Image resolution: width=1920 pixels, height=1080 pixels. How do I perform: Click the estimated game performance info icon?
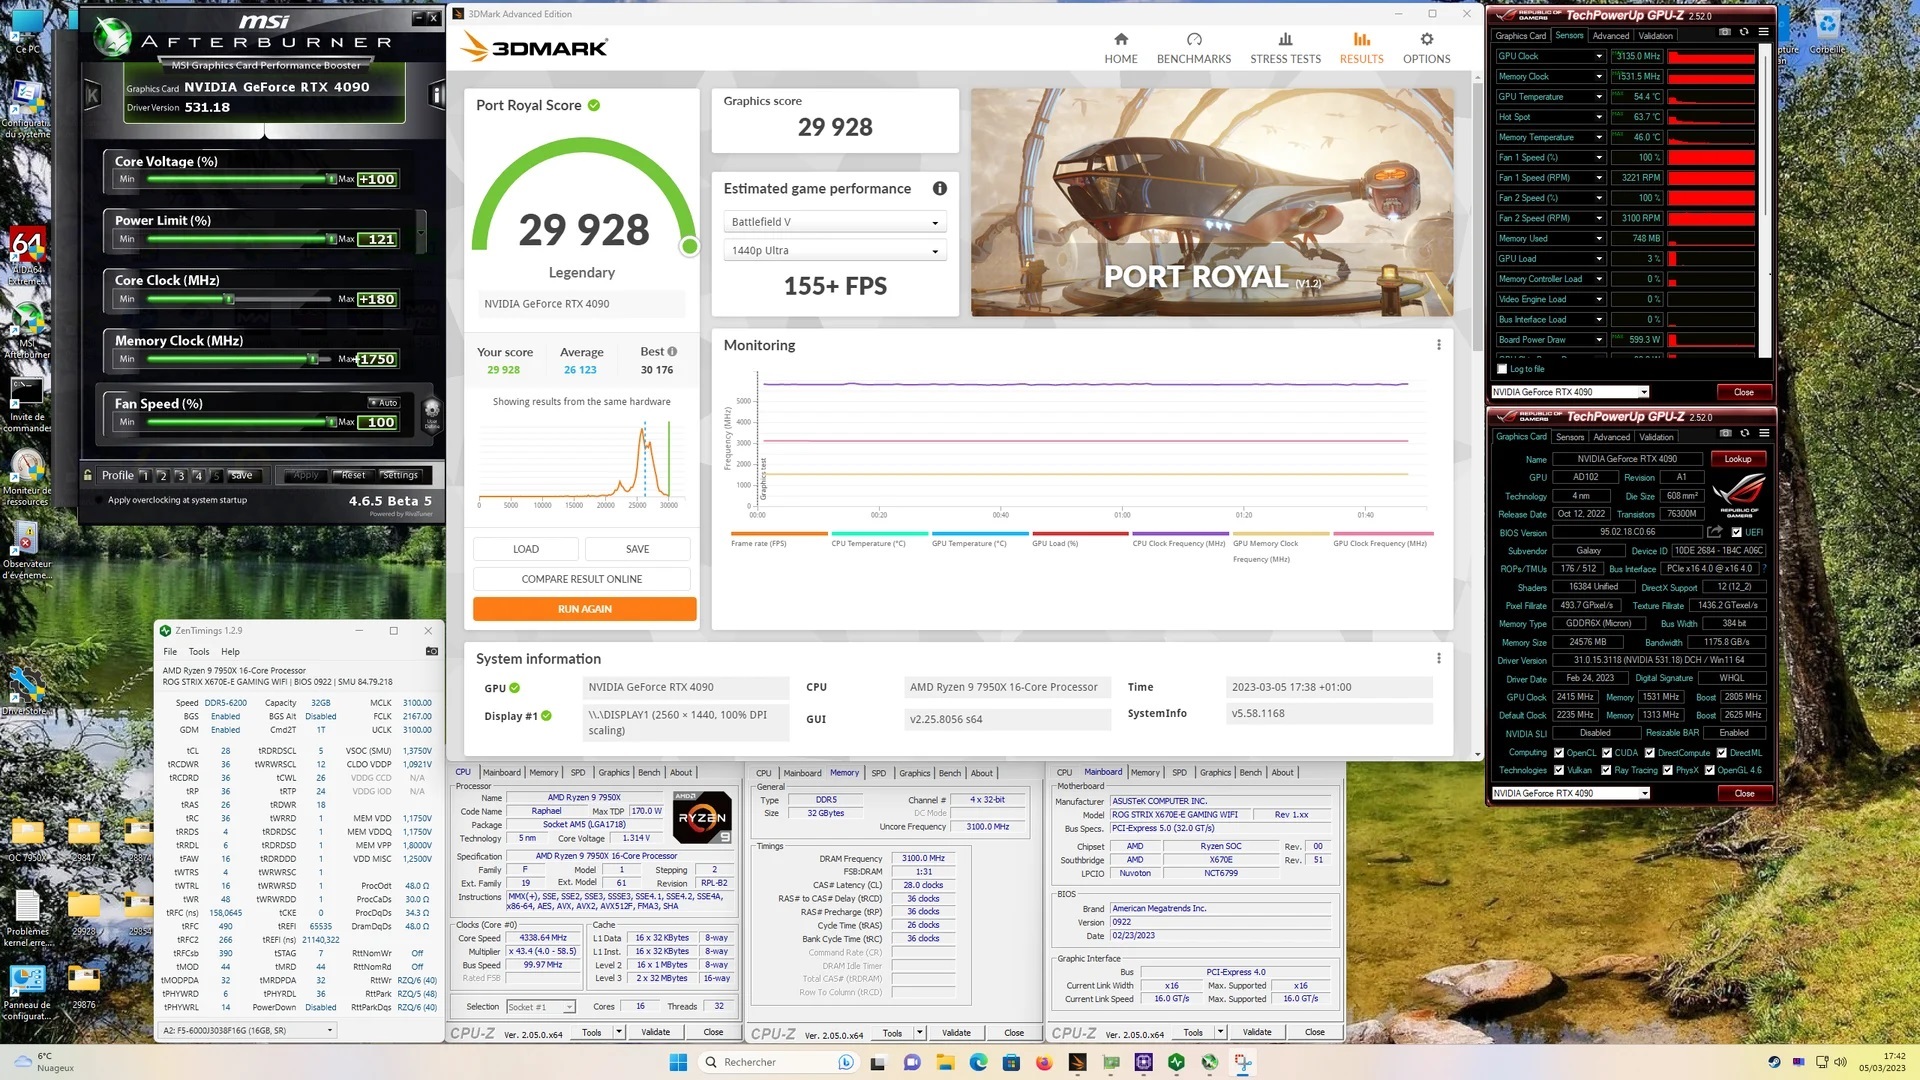tap(939, 189)
